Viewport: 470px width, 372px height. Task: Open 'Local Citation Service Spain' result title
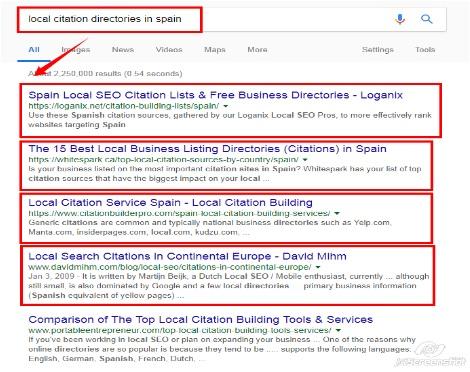tap(170, 203)
